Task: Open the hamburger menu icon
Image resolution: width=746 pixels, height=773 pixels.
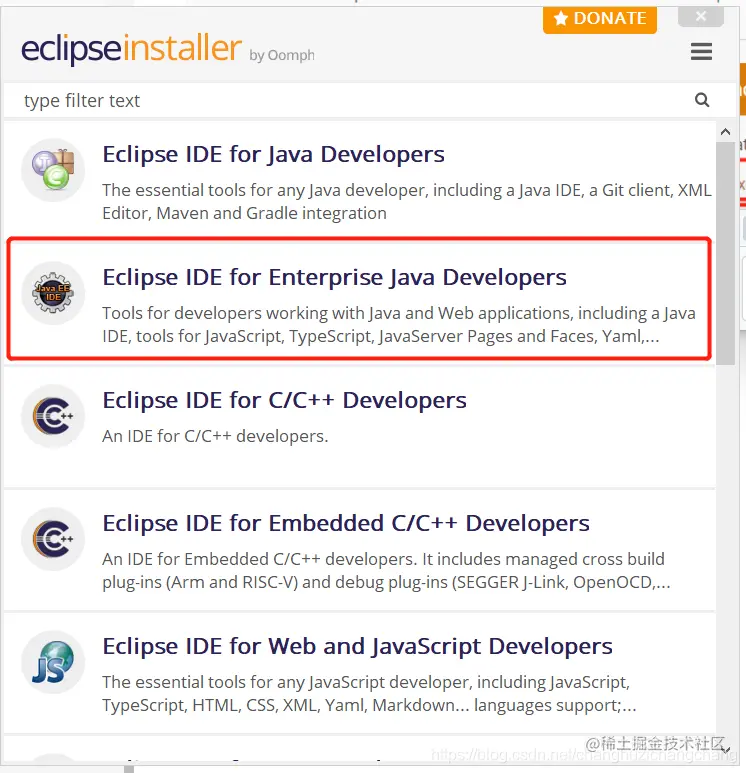Action: tap(701, 51)
